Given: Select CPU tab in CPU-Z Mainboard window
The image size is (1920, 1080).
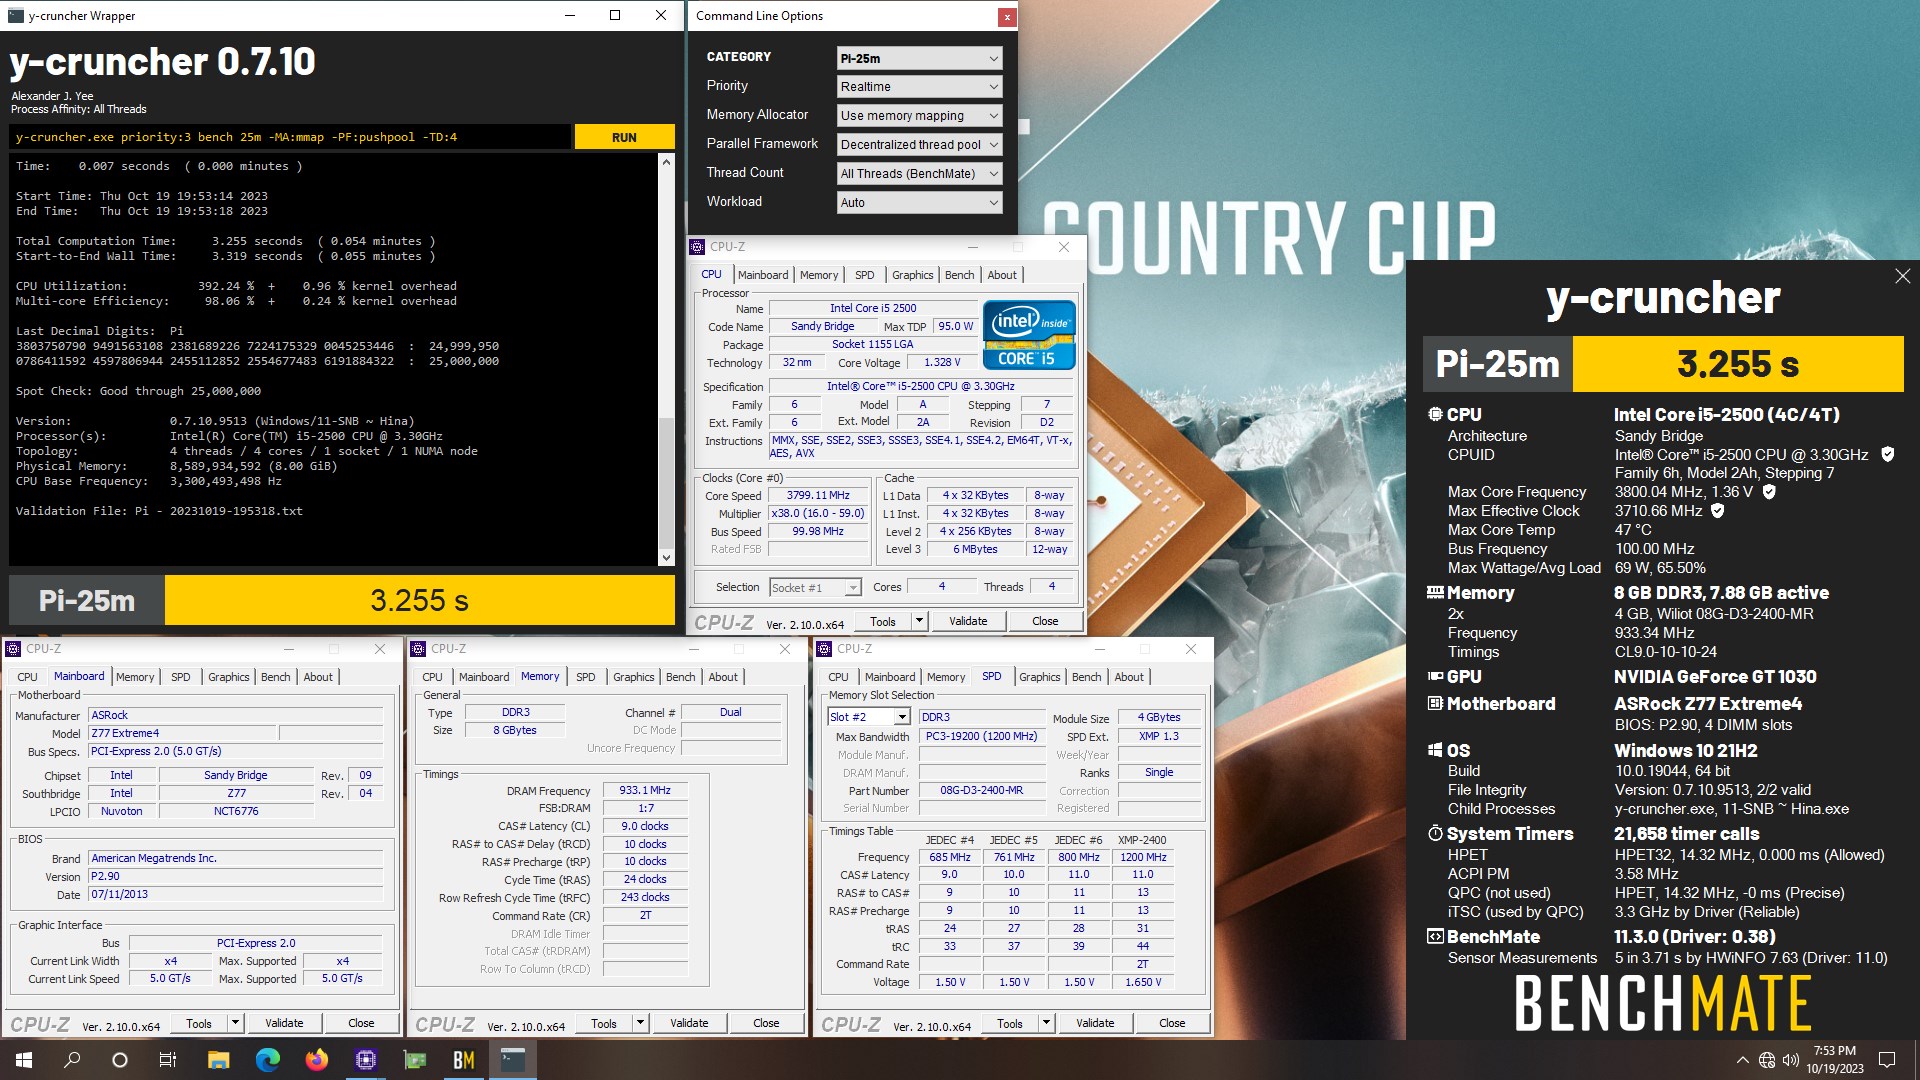Looking at the screenshot, I should click(x=27, y=677).
